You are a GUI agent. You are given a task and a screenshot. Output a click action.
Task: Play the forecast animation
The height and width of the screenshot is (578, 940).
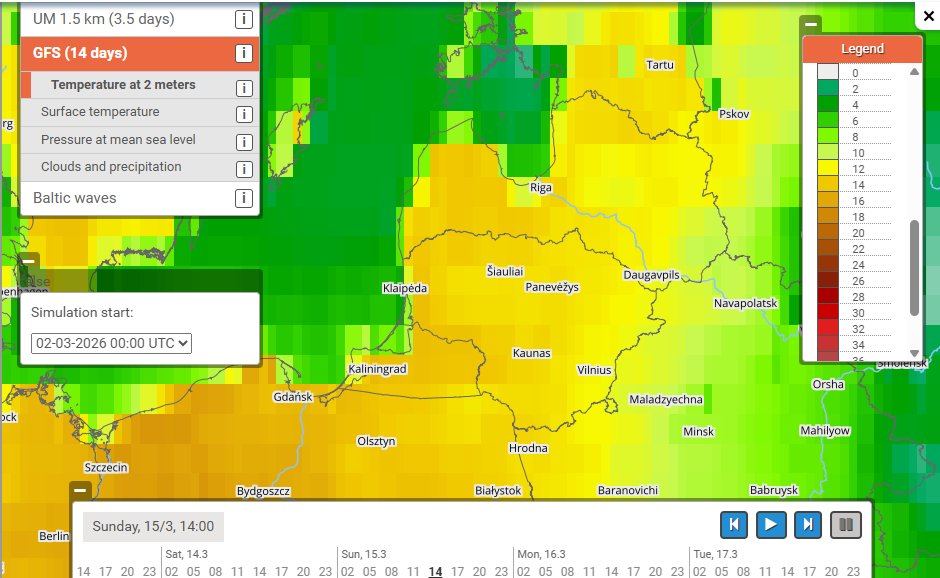[771, 525]
